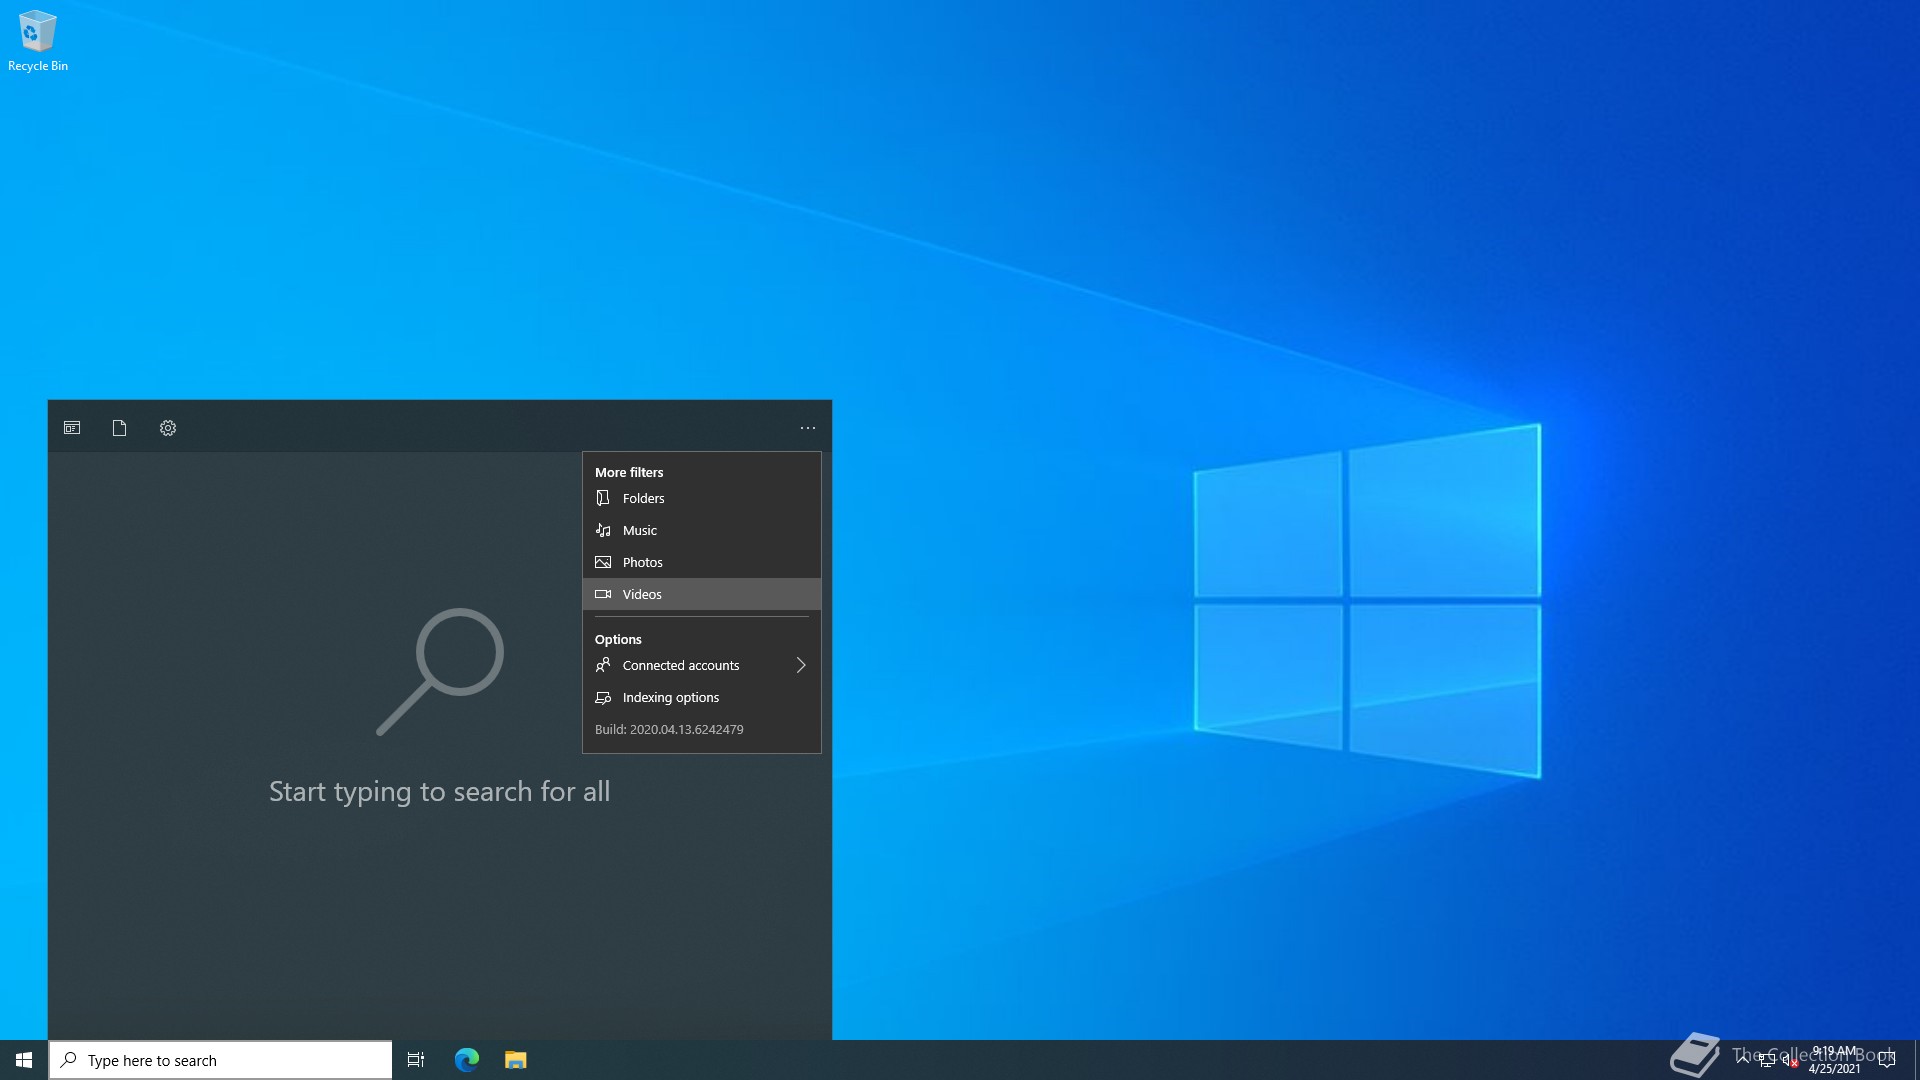Open File Explorer from the taskbar
The image size is (1920, 1080).
click(516, 1060)
